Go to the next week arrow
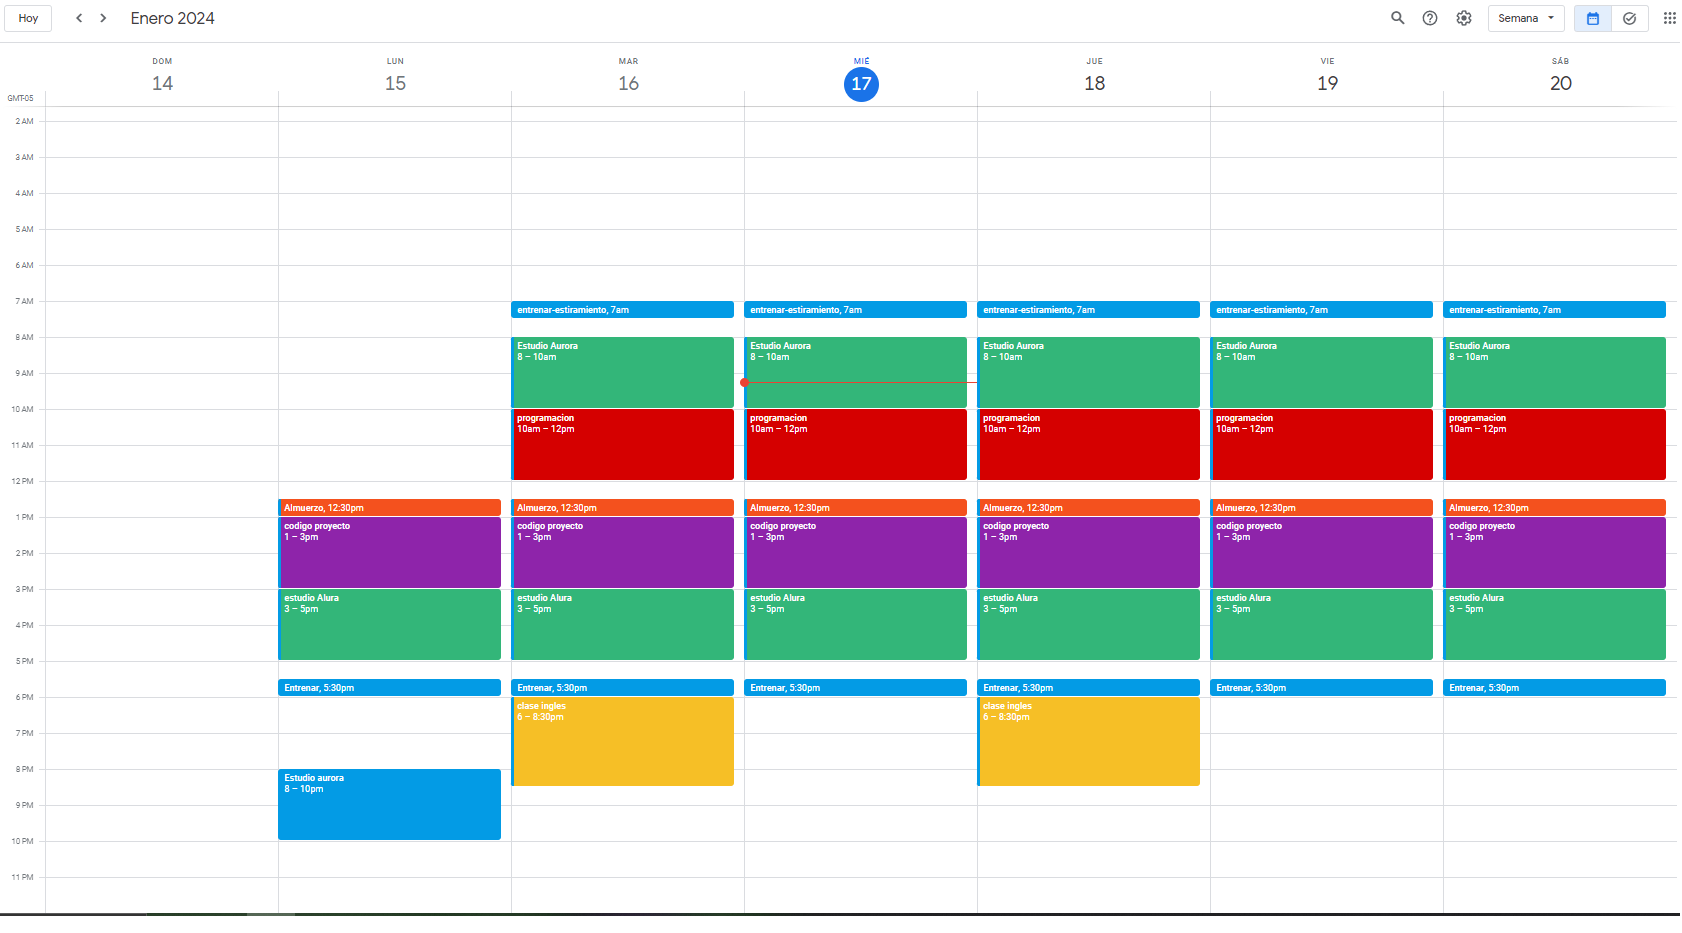The image size is (1682, 933). click(103, 18)
